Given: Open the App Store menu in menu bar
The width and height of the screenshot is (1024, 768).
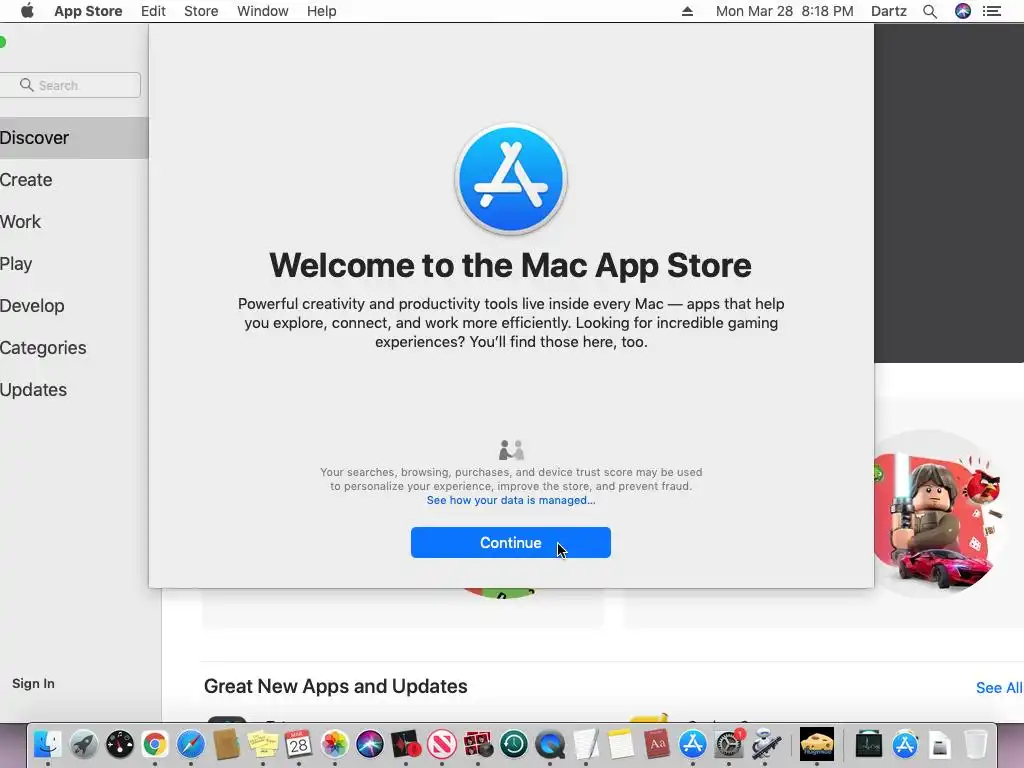Looking at the screenshot, I should coord(88,11).
